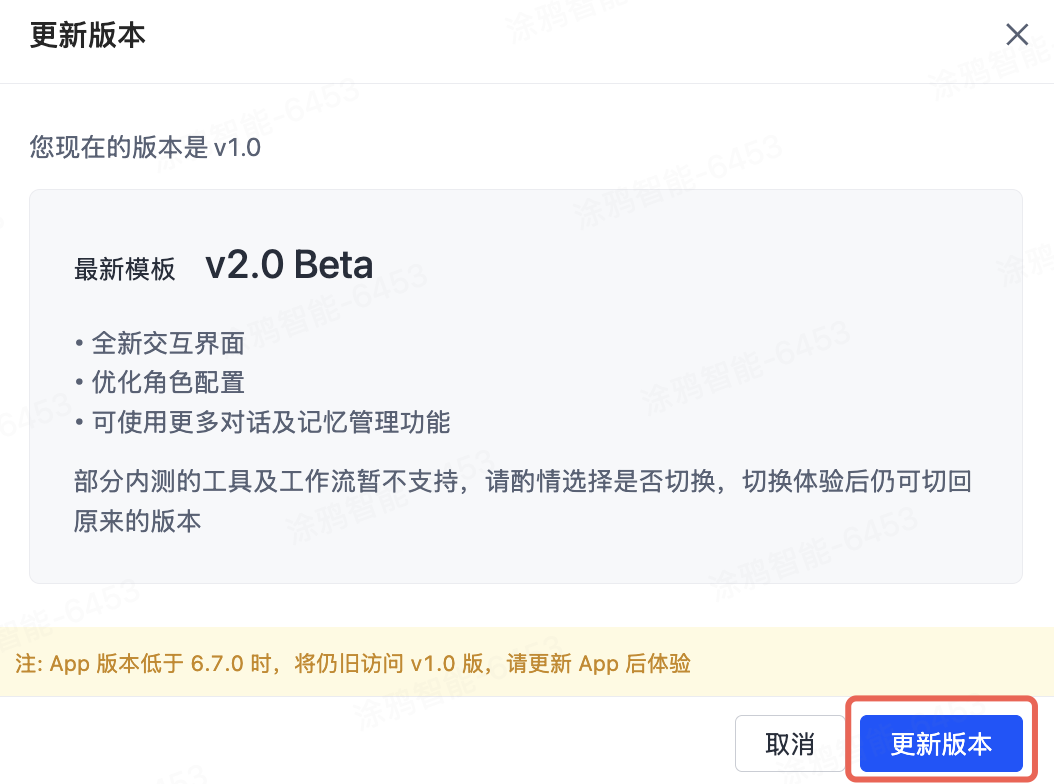Screen dimensions: 1054x784
Task: Close the 更新版本 dialog with the X icon
Action: point(1017,35)
